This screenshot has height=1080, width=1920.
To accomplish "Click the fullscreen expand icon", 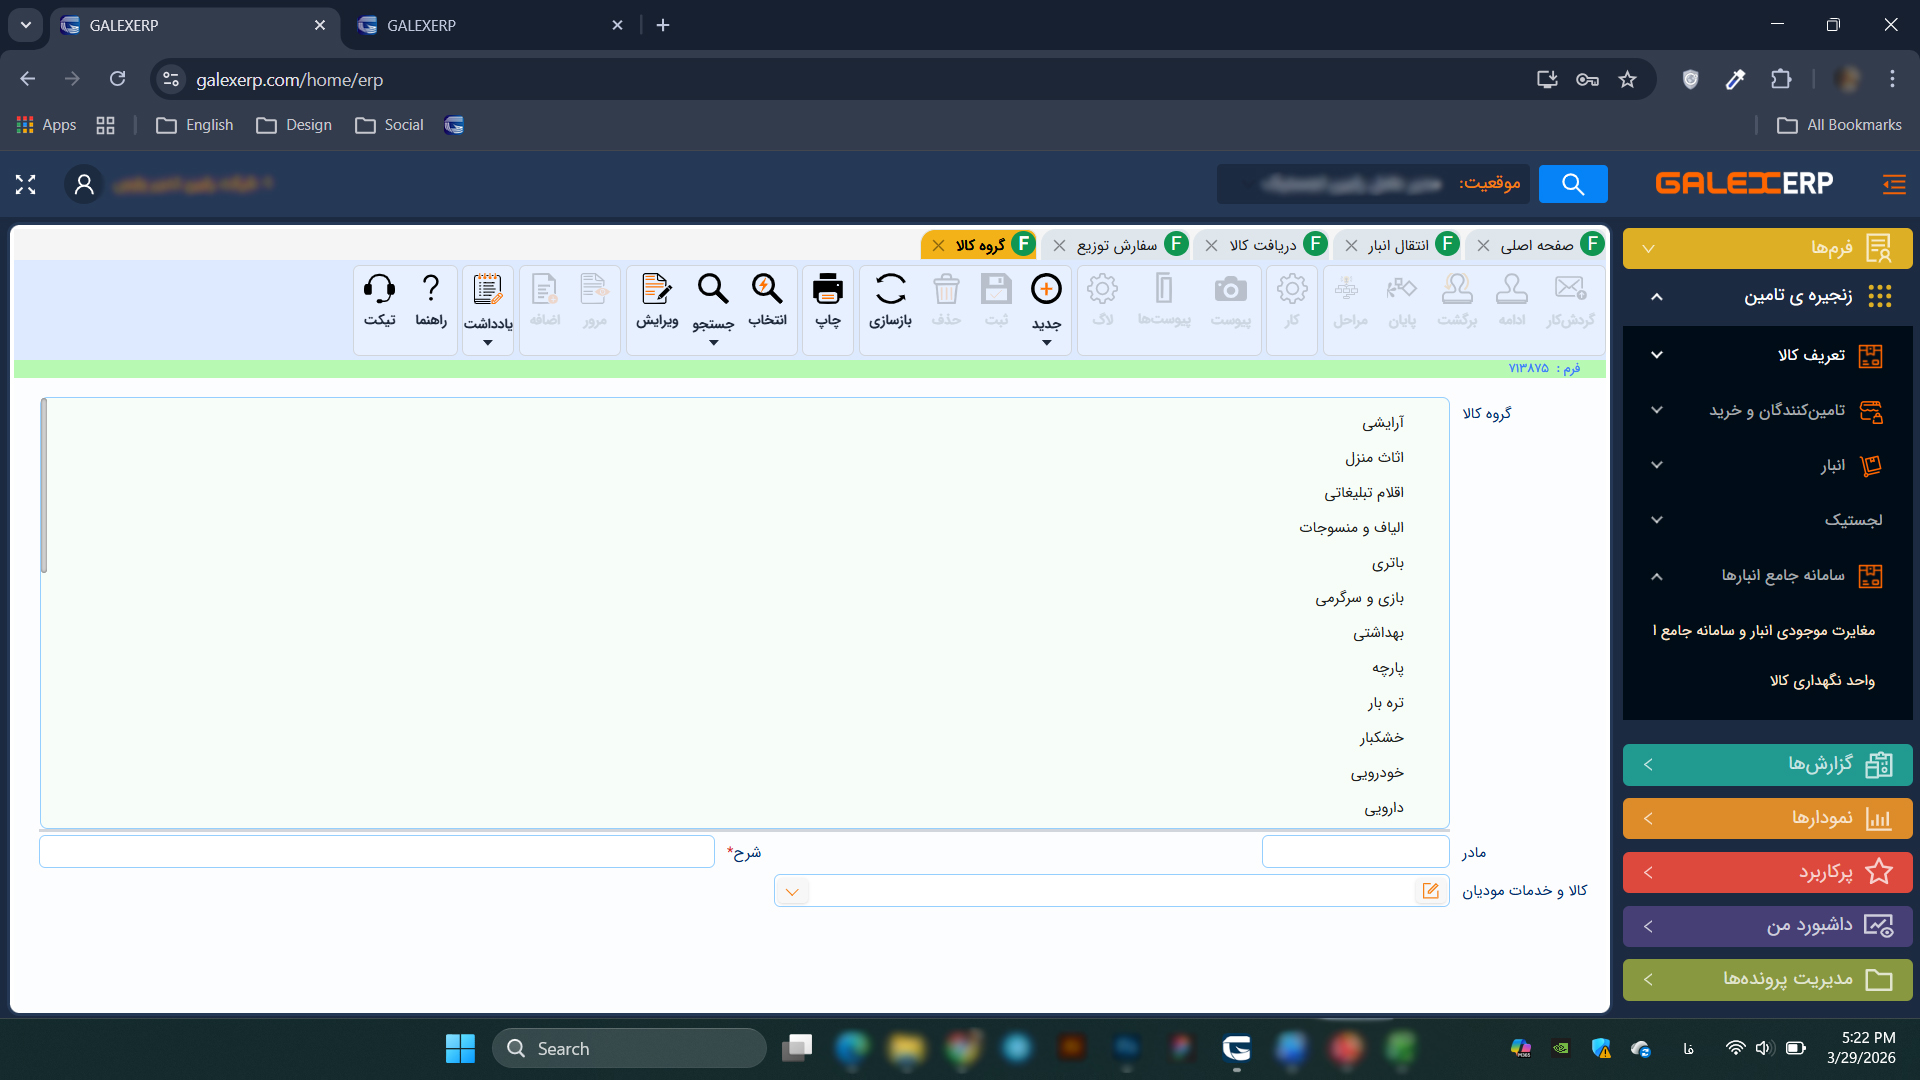I will tap(26, 184).
